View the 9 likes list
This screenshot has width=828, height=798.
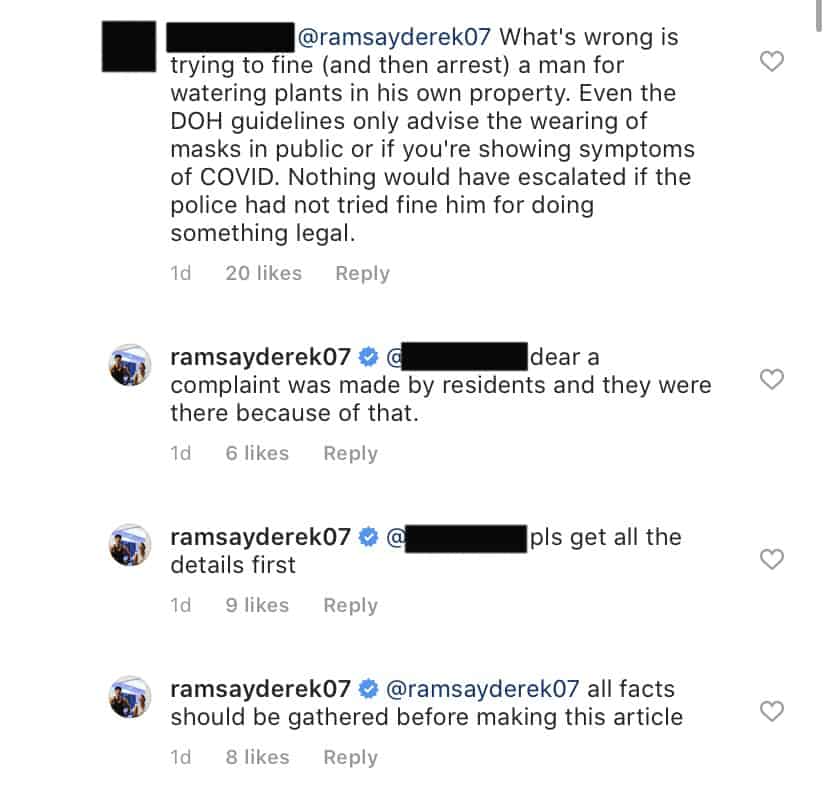(x=257, y=605)
